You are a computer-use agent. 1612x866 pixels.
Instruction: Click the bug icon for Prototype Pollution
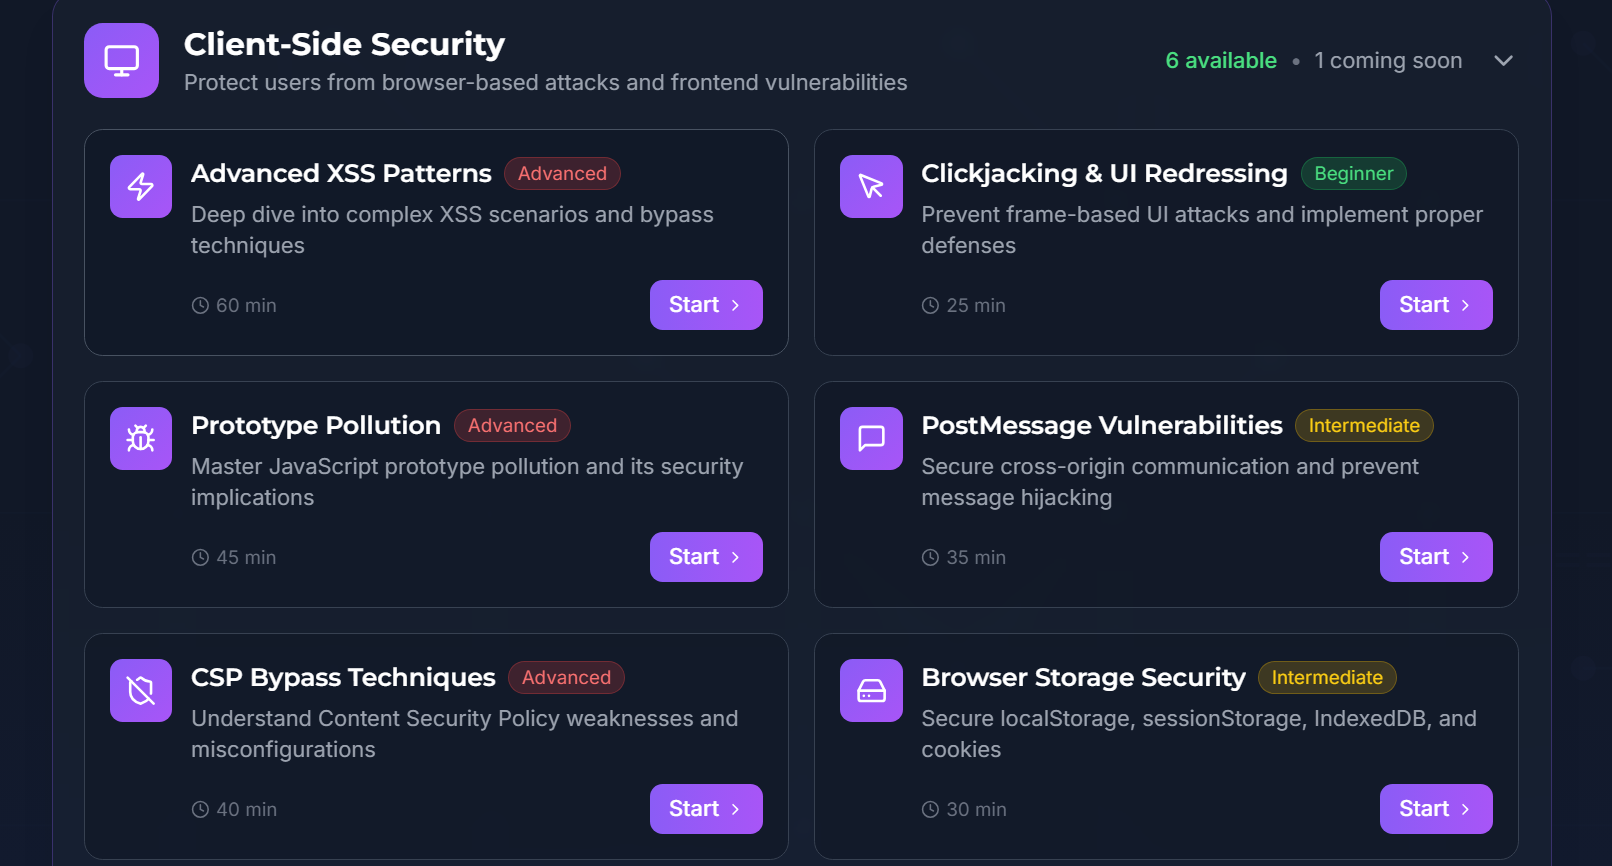141,438
